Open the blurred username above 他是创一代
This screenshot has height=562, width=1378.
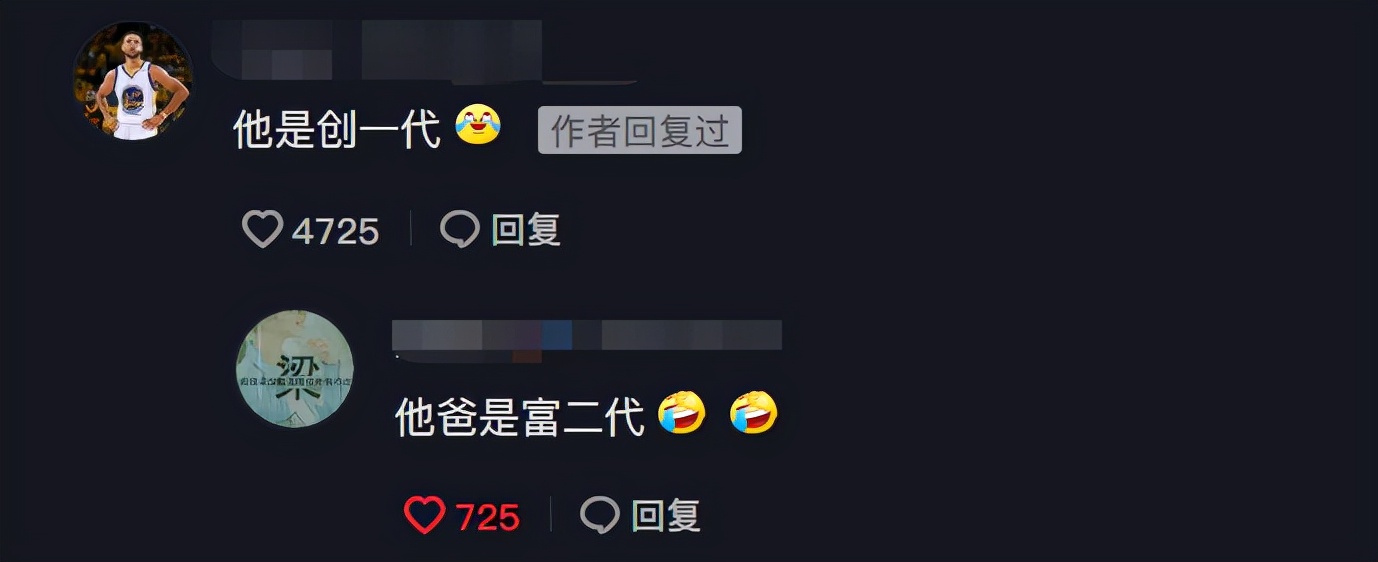(390, 50)
